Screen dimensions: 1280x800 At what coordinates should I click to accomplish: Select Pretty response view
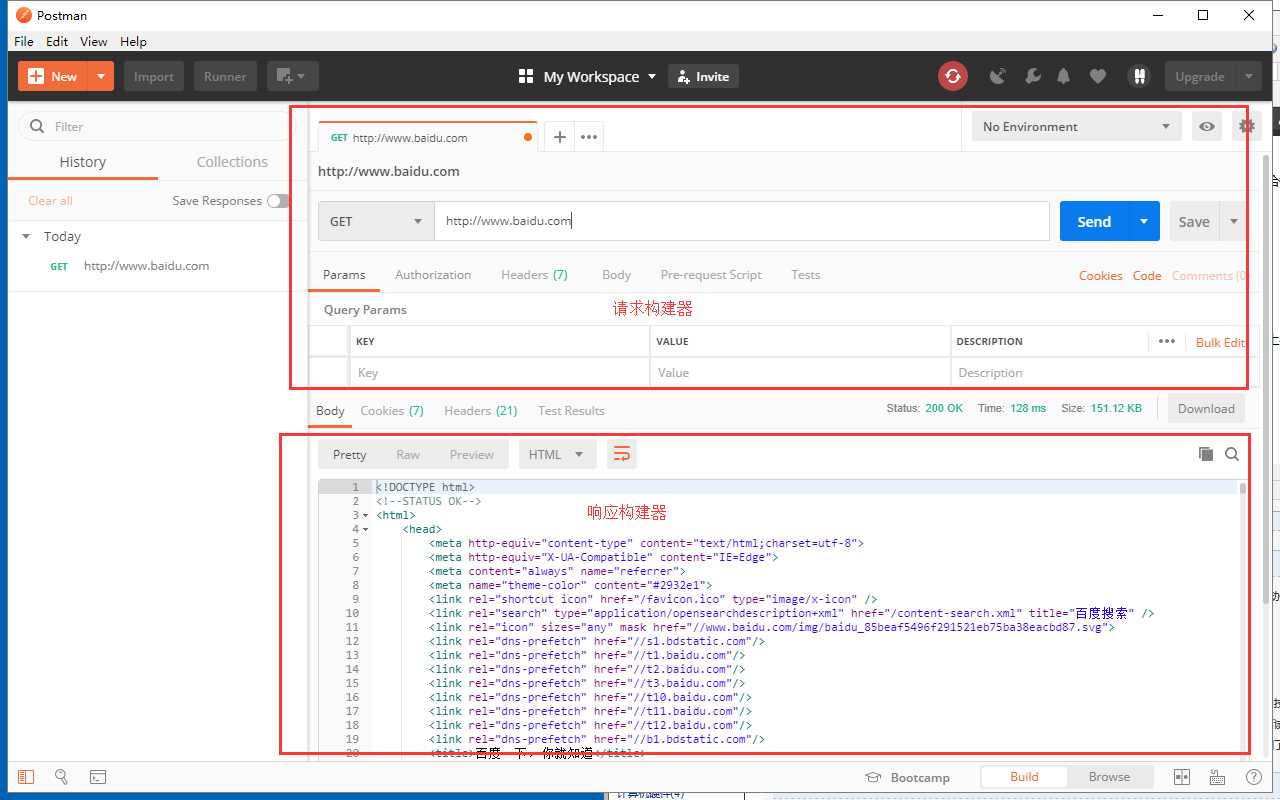click(350, 454)
